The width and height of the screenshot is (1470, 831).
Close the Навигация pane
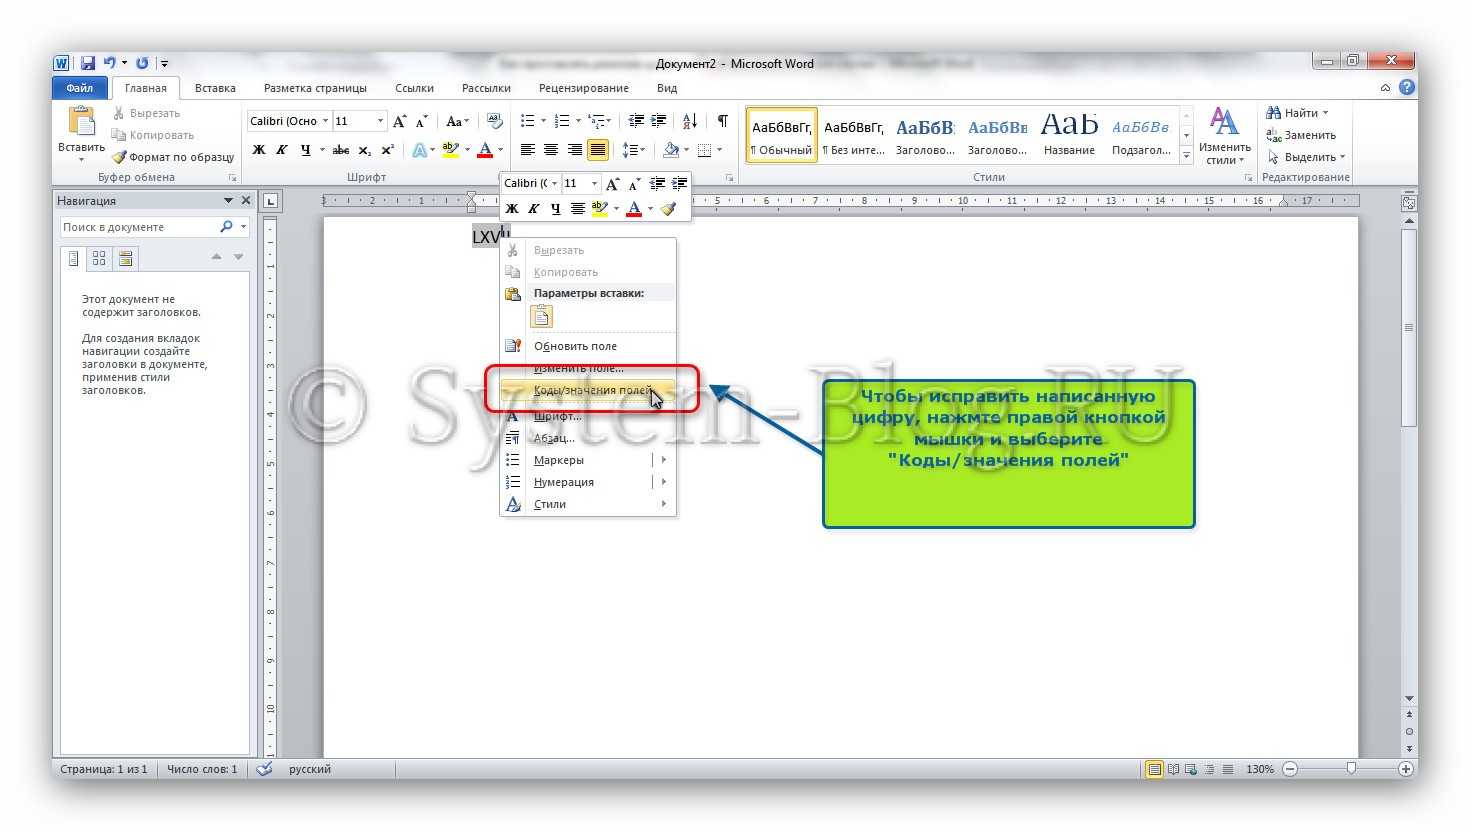pyautogui.click(x=246, y=200)
